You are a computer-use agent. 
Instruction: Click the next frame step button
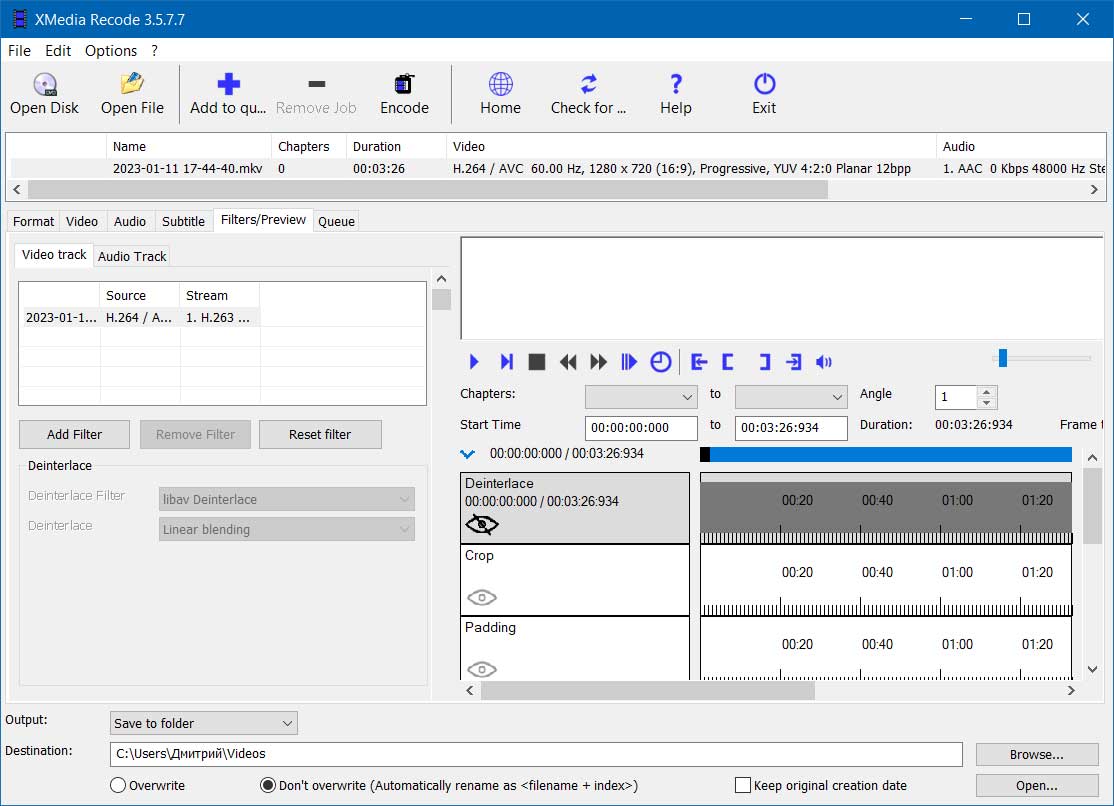507,362
